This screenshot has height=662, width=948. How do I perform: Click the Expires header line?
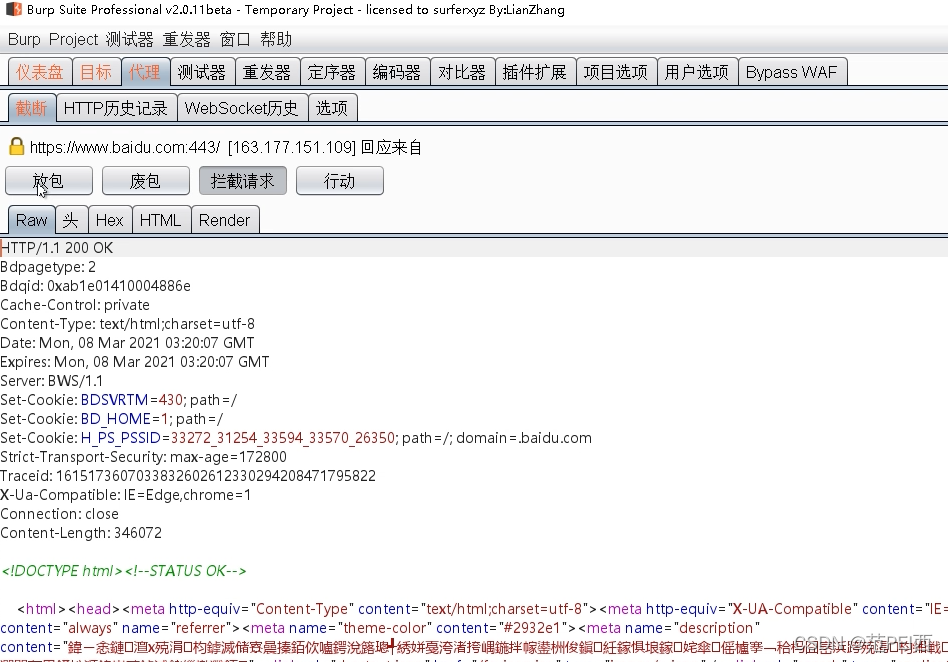(x=135, y=362)
